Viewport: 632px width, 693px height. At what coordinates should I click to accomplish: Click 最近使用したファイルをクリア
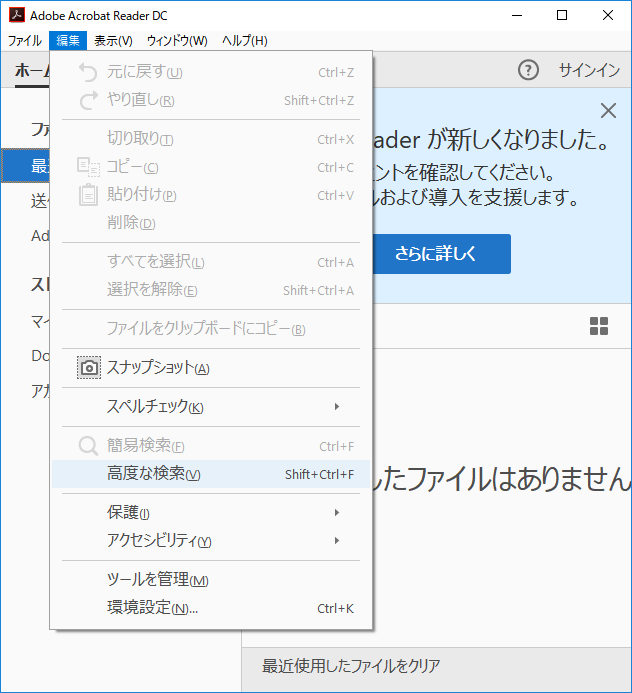(351, 666)
